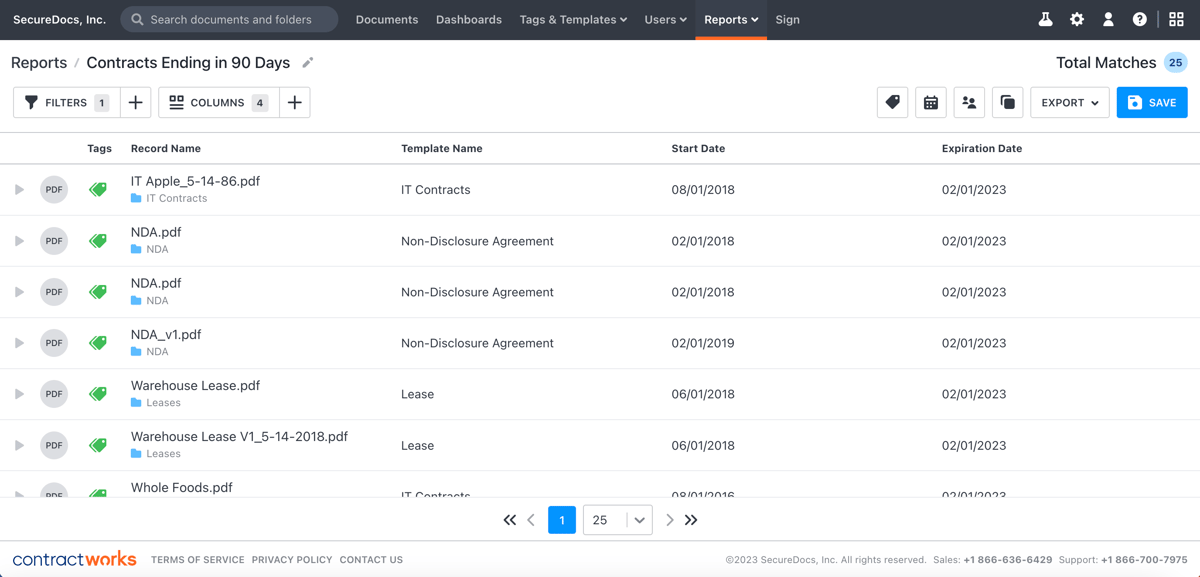
Task: Open the rows-per-page dropdown showing 25
Action: click(x=617, y=520)
